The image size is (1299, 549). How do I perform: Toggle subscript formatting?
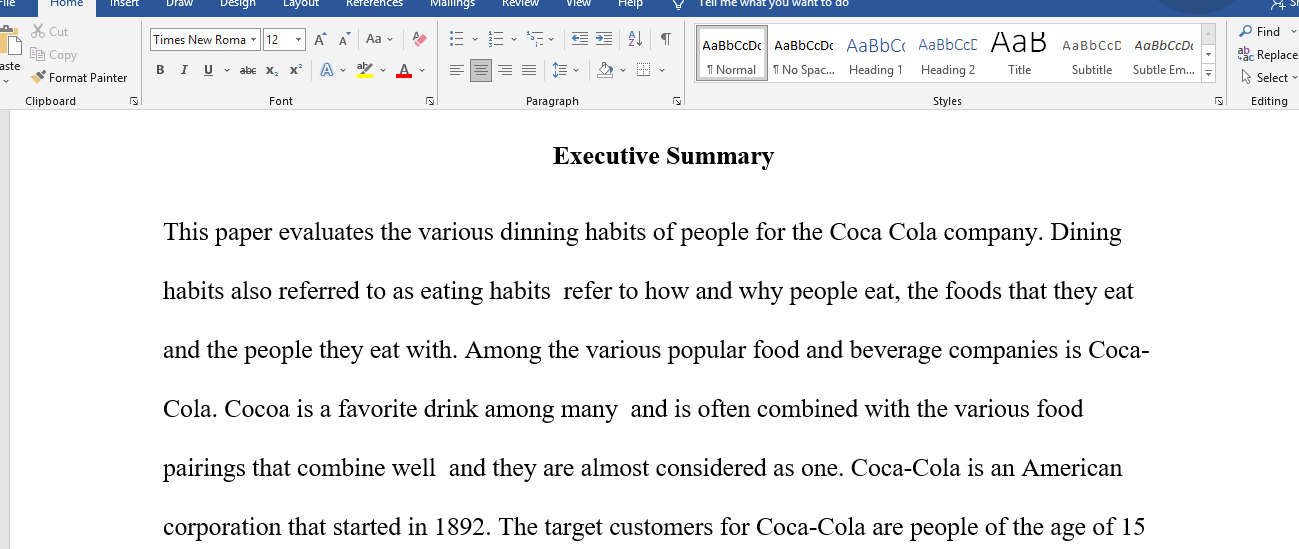click(x=273, y=70)
